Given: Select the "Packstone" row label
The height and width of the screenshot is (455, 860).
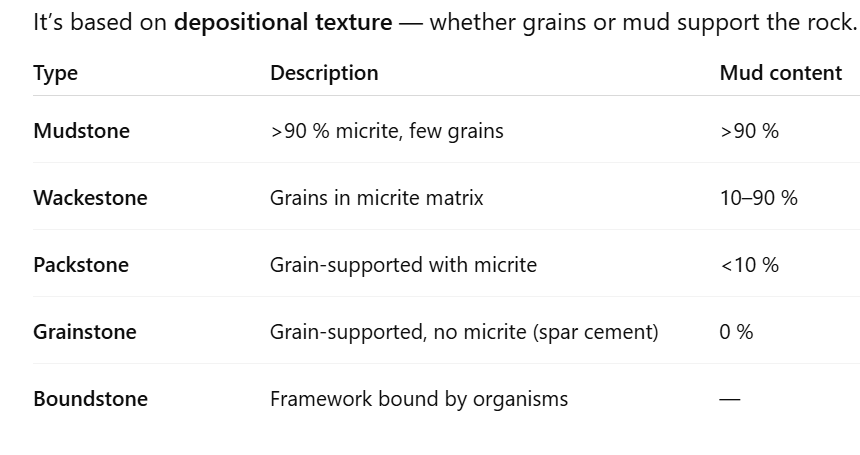Looking at the screenshot, I should coord(81,265).
